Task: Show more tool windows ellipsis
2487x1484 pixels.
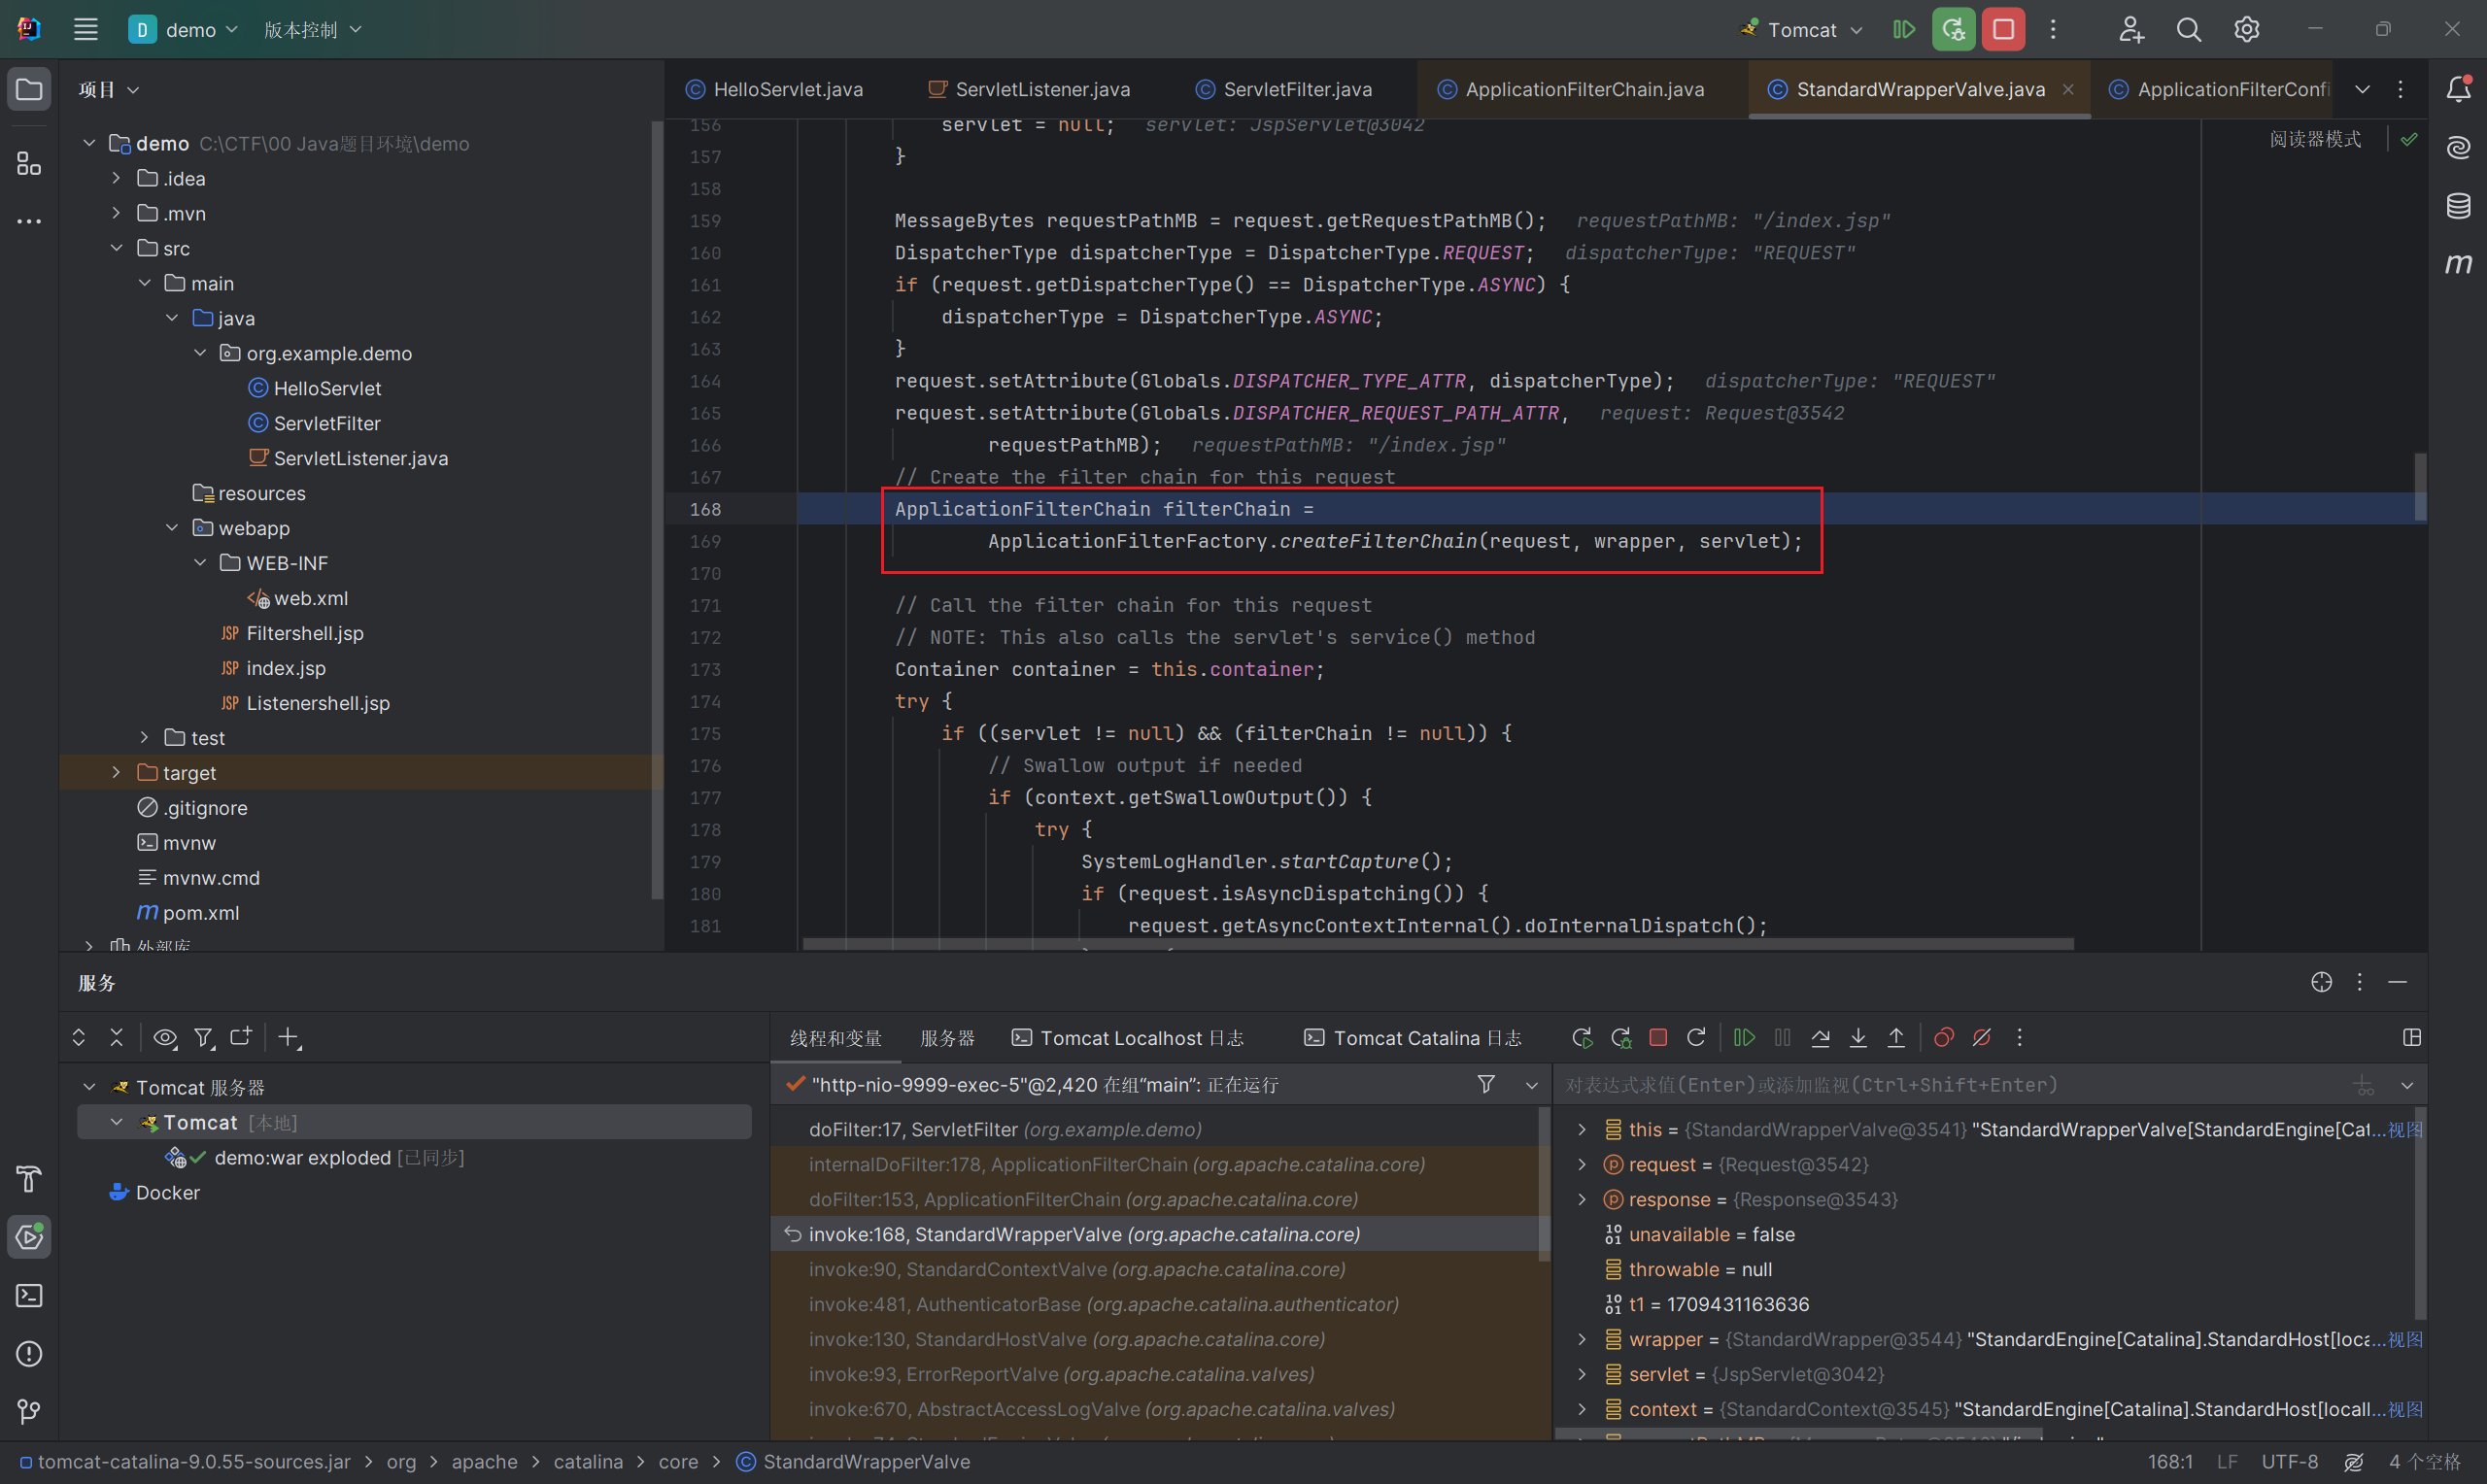Action: point(29,221)
